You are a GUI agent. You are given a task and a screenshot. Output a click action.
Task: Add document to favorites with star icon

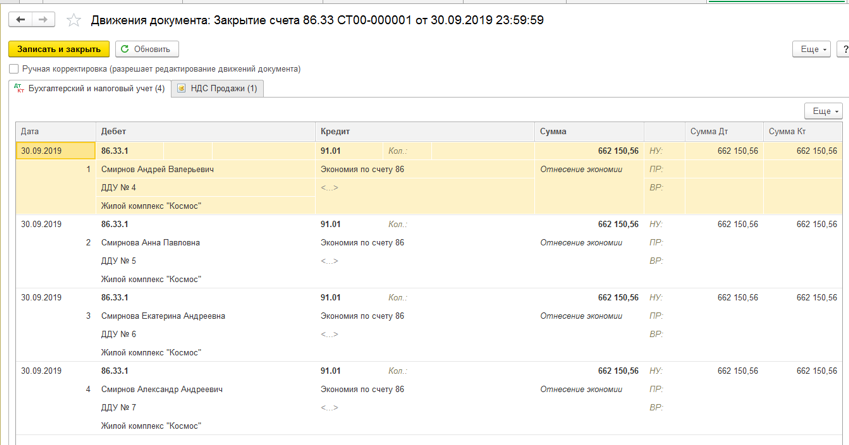[x=73, y=20]
